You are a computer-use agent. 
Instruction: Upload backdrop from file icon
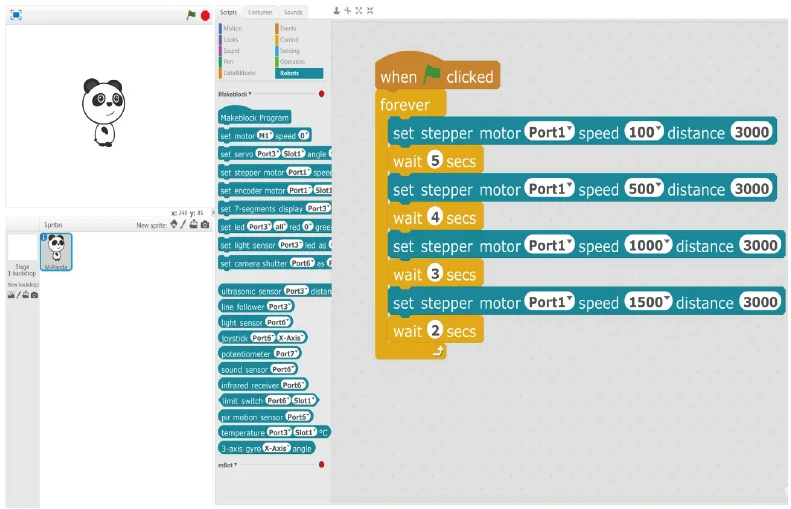click(x=25, y=295)
